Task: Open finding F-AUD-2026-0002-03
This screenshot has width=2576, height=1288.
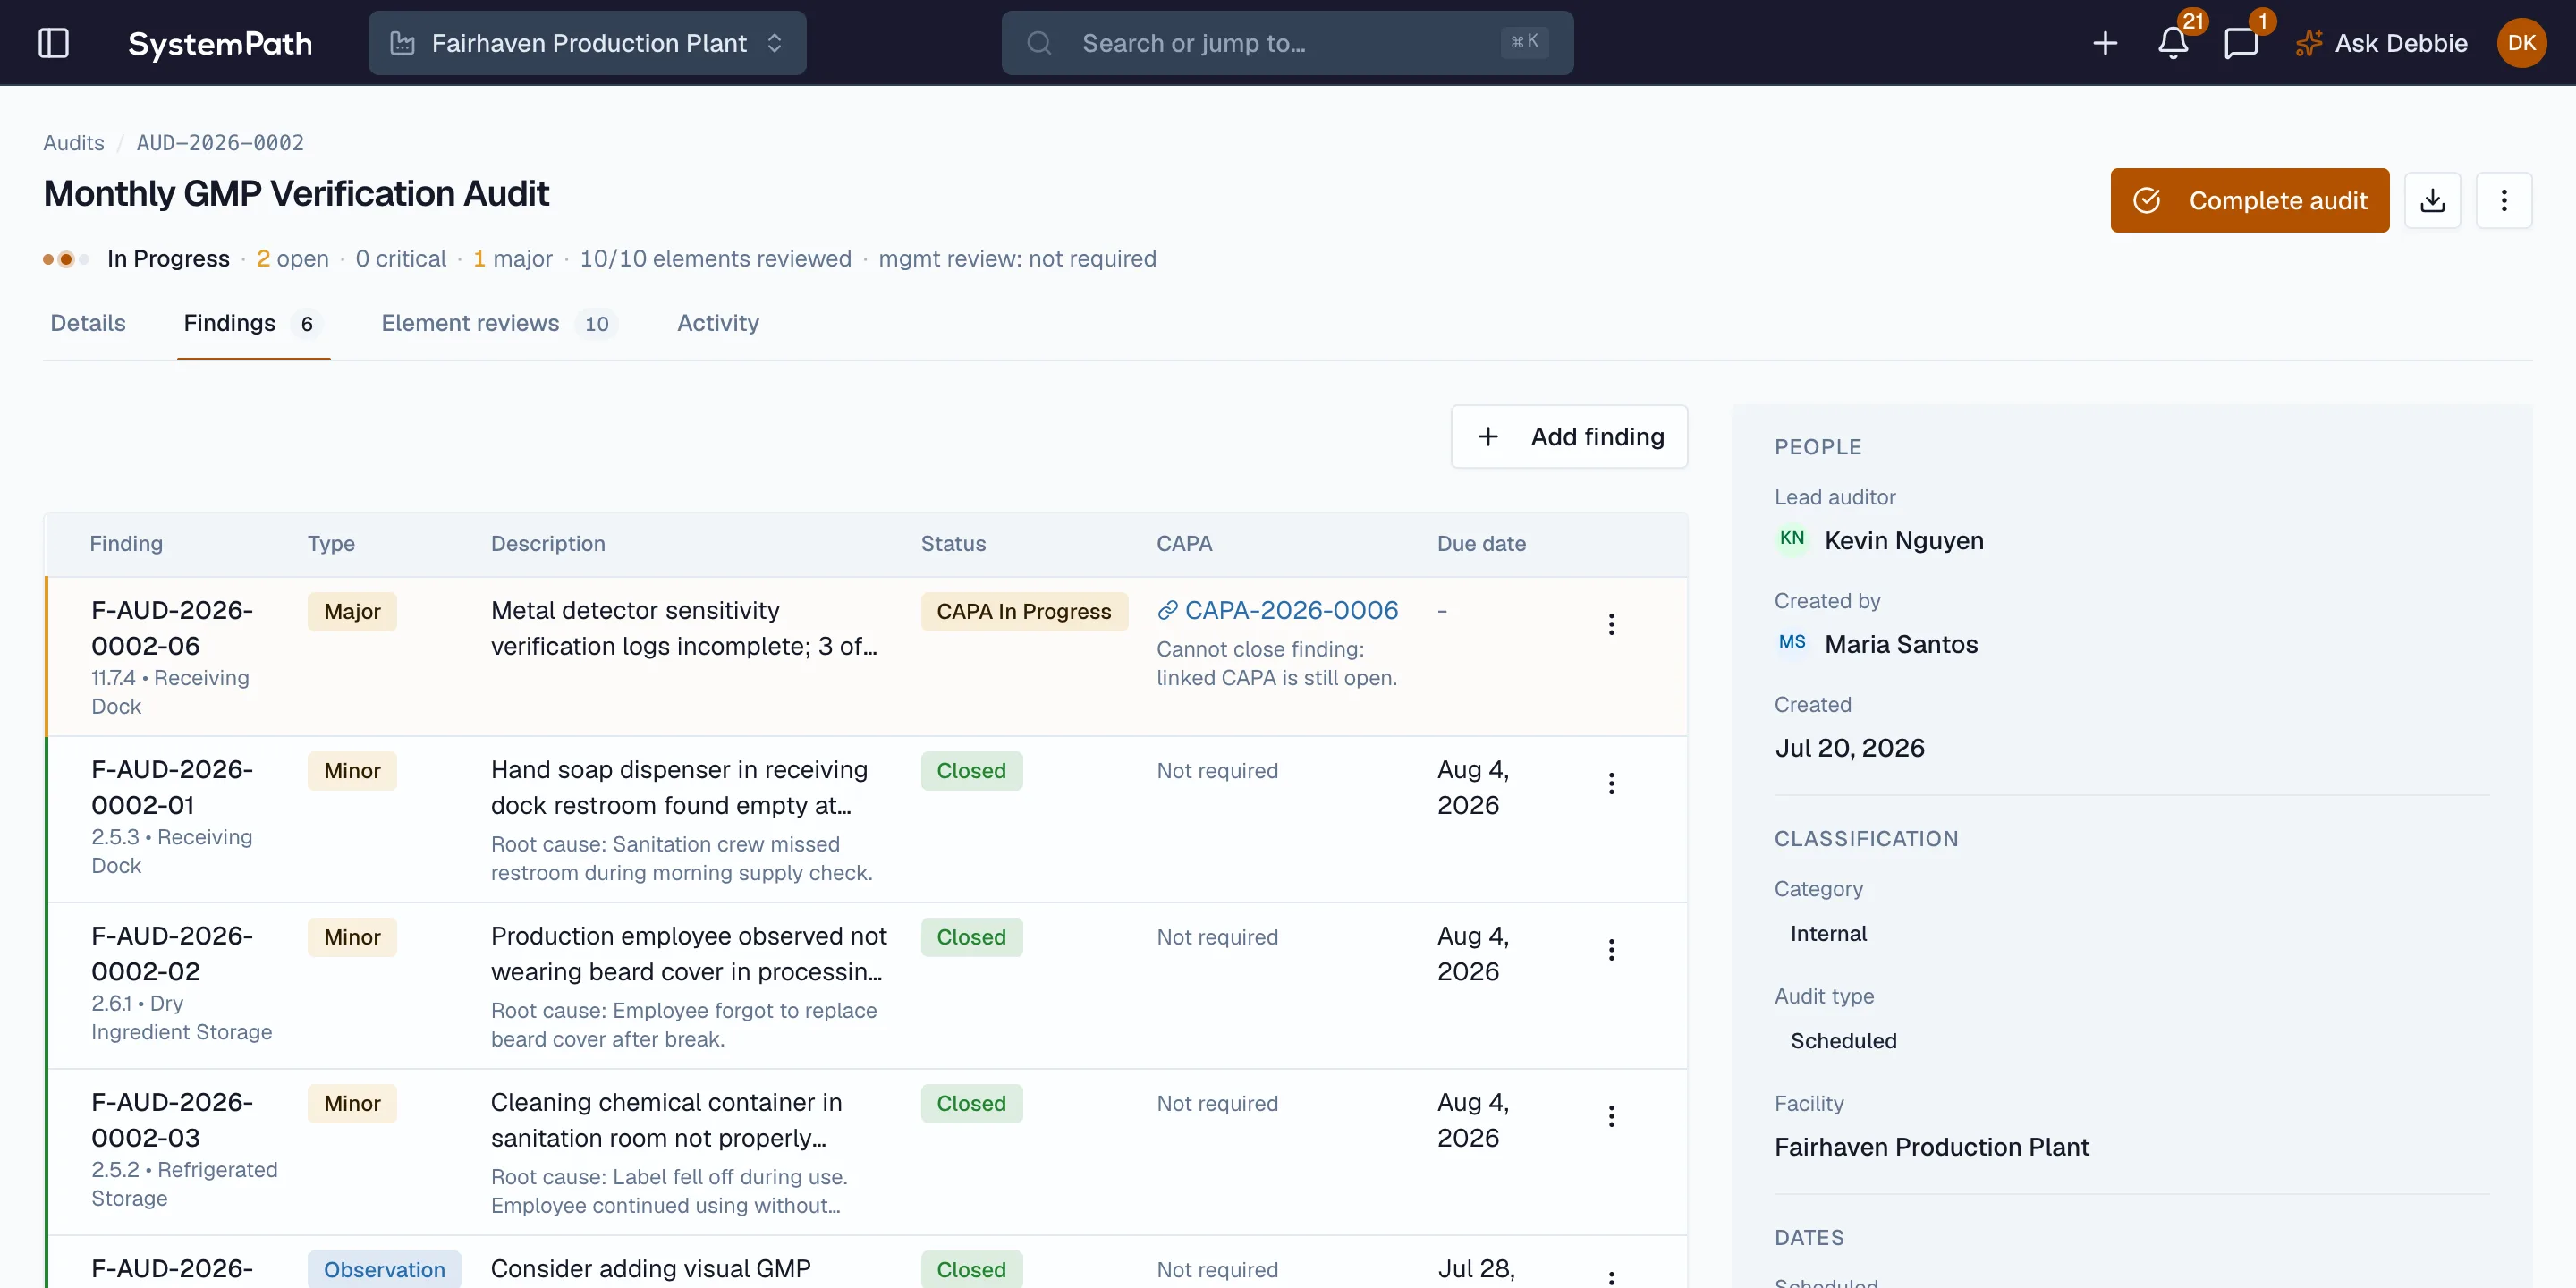Action: 172,1119
